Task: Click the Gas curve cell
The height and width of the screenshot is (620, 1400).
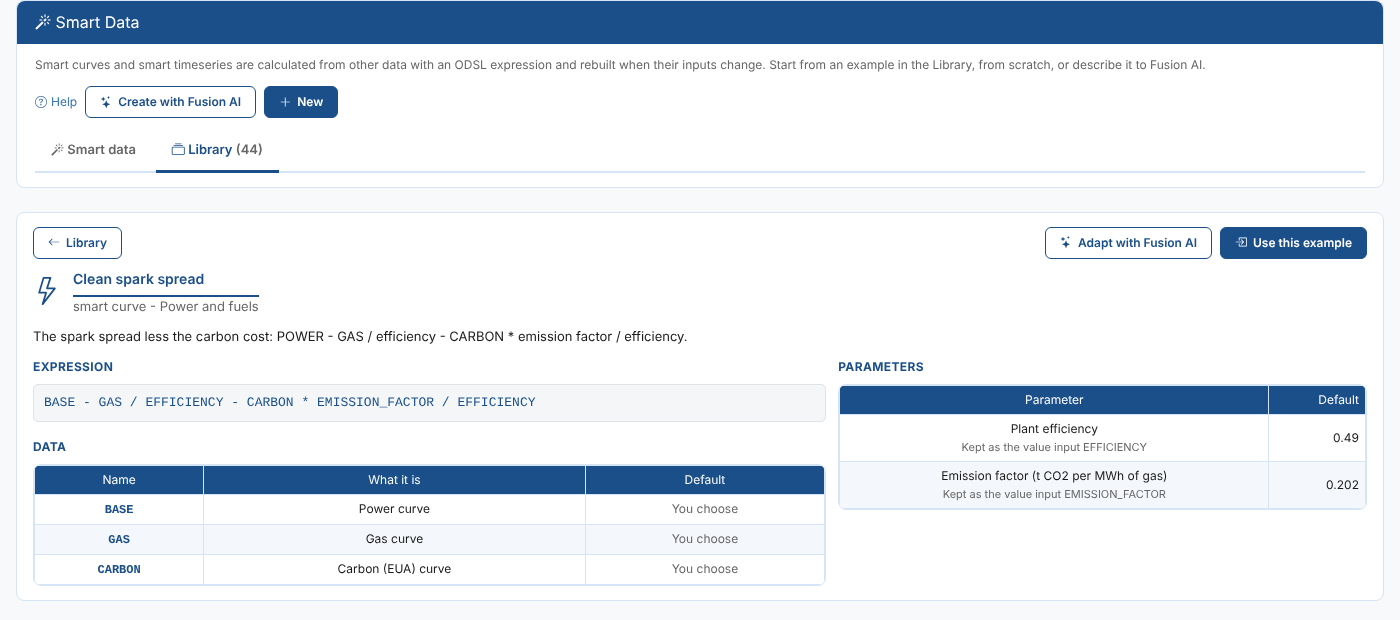Action: click(x=394, y=539)
